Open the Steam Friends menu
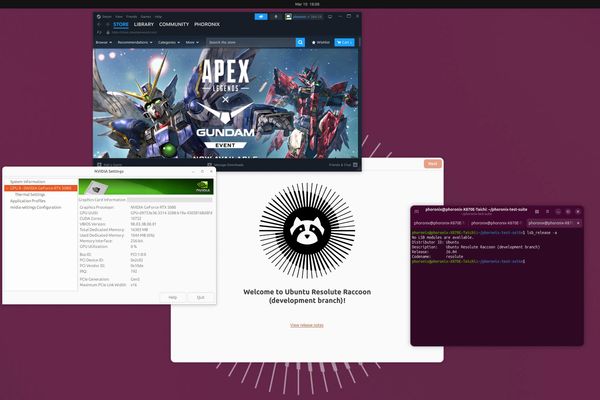Image resolution: width=600 pixels, height=400 pixels. click(x=132, y=17)
